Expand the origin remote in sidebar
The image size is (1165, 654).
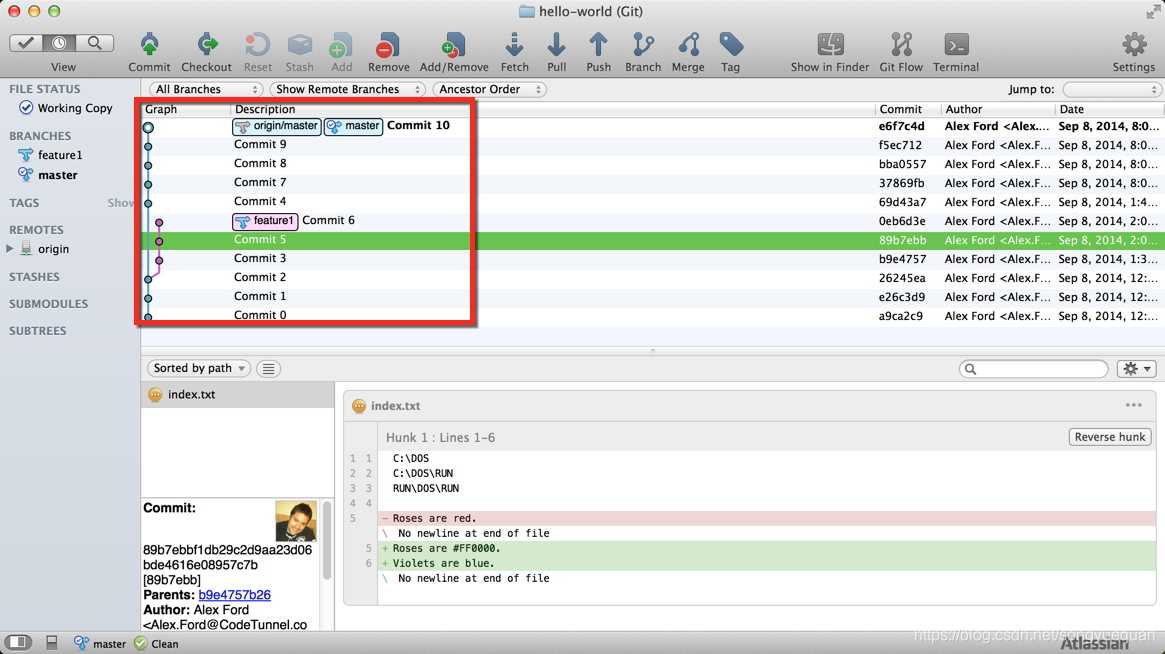(x=10, y=248)
